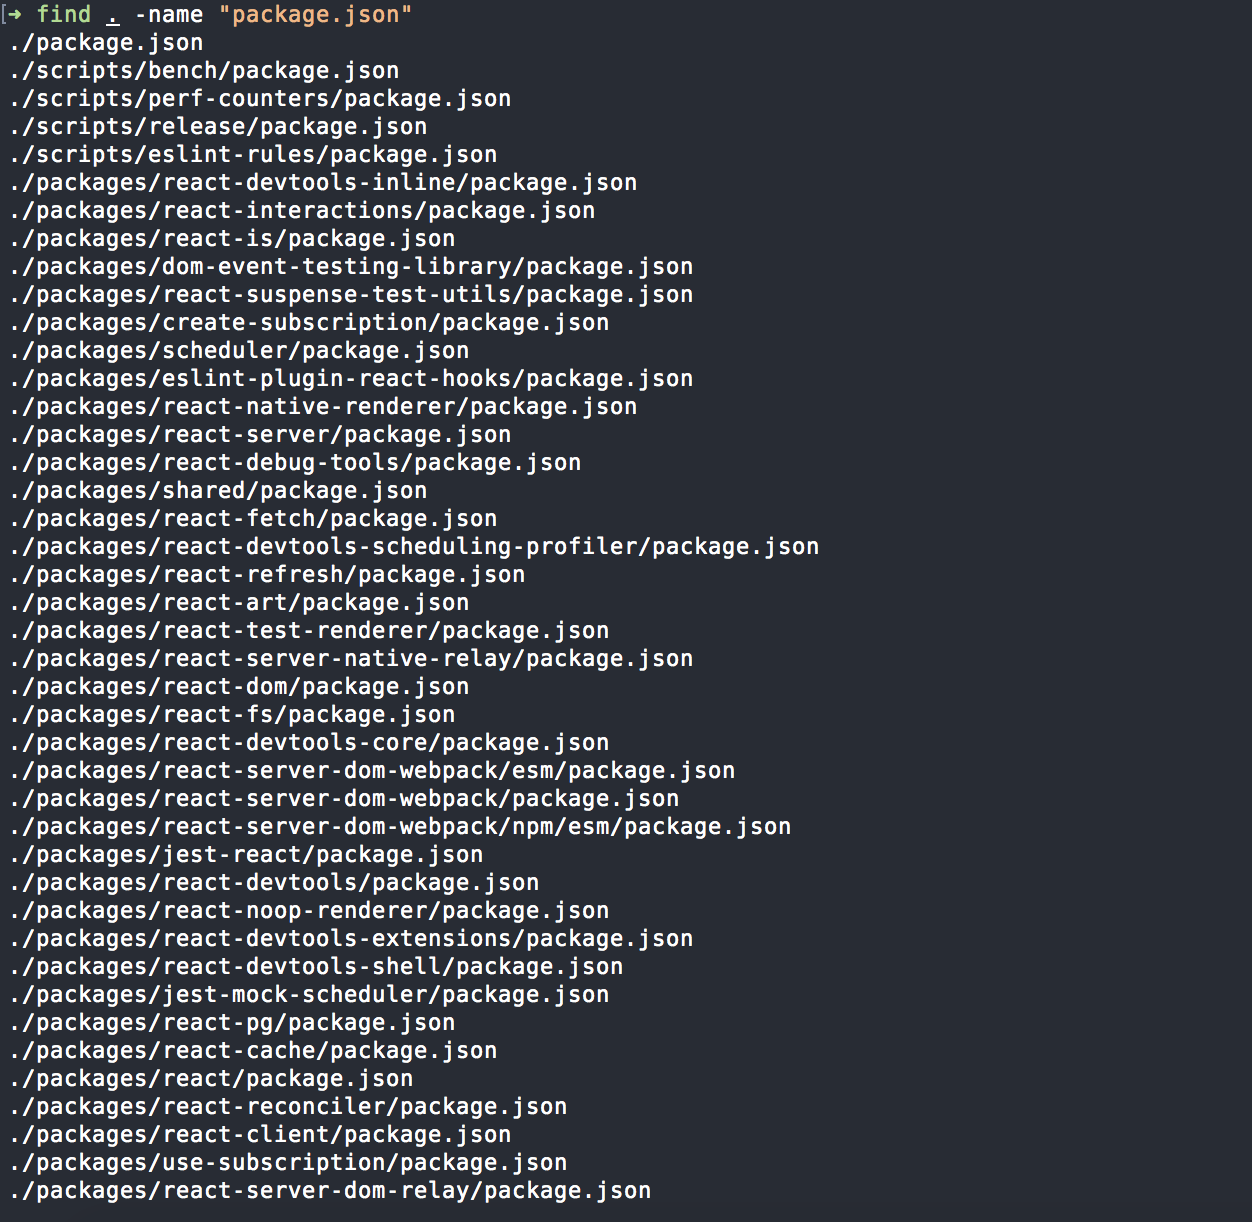The height and width of the screenshot is (1222, 1252).
Task: Click the "package.json" quoted search string
Action: point(315,14)
